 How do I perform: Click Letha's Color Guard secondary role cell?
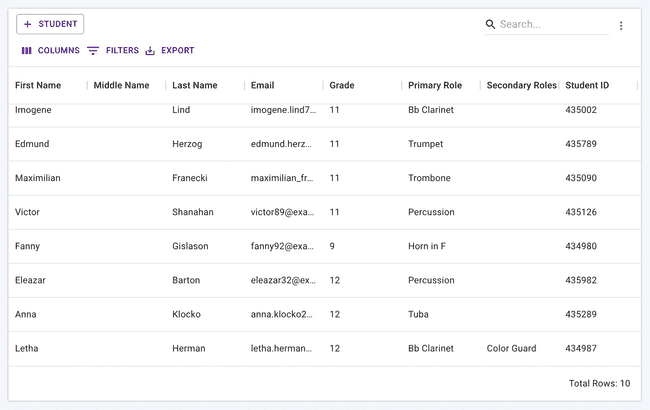click(x=511, y=349)
